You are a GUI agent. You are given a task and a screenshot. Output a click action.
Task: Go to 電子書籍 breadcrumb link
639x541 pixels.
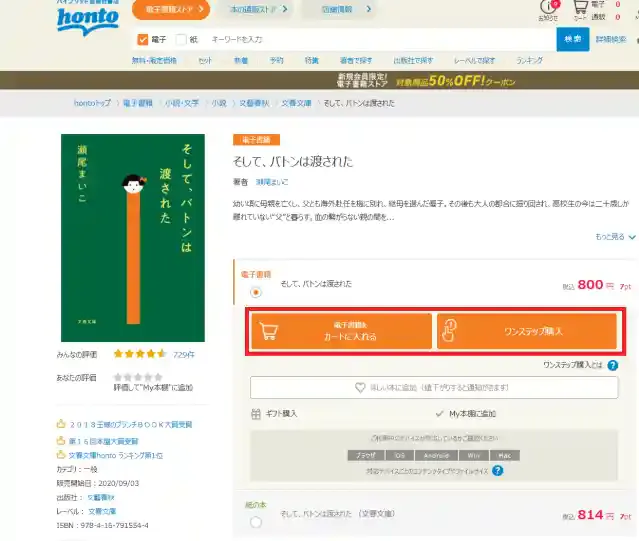point(138,103)
